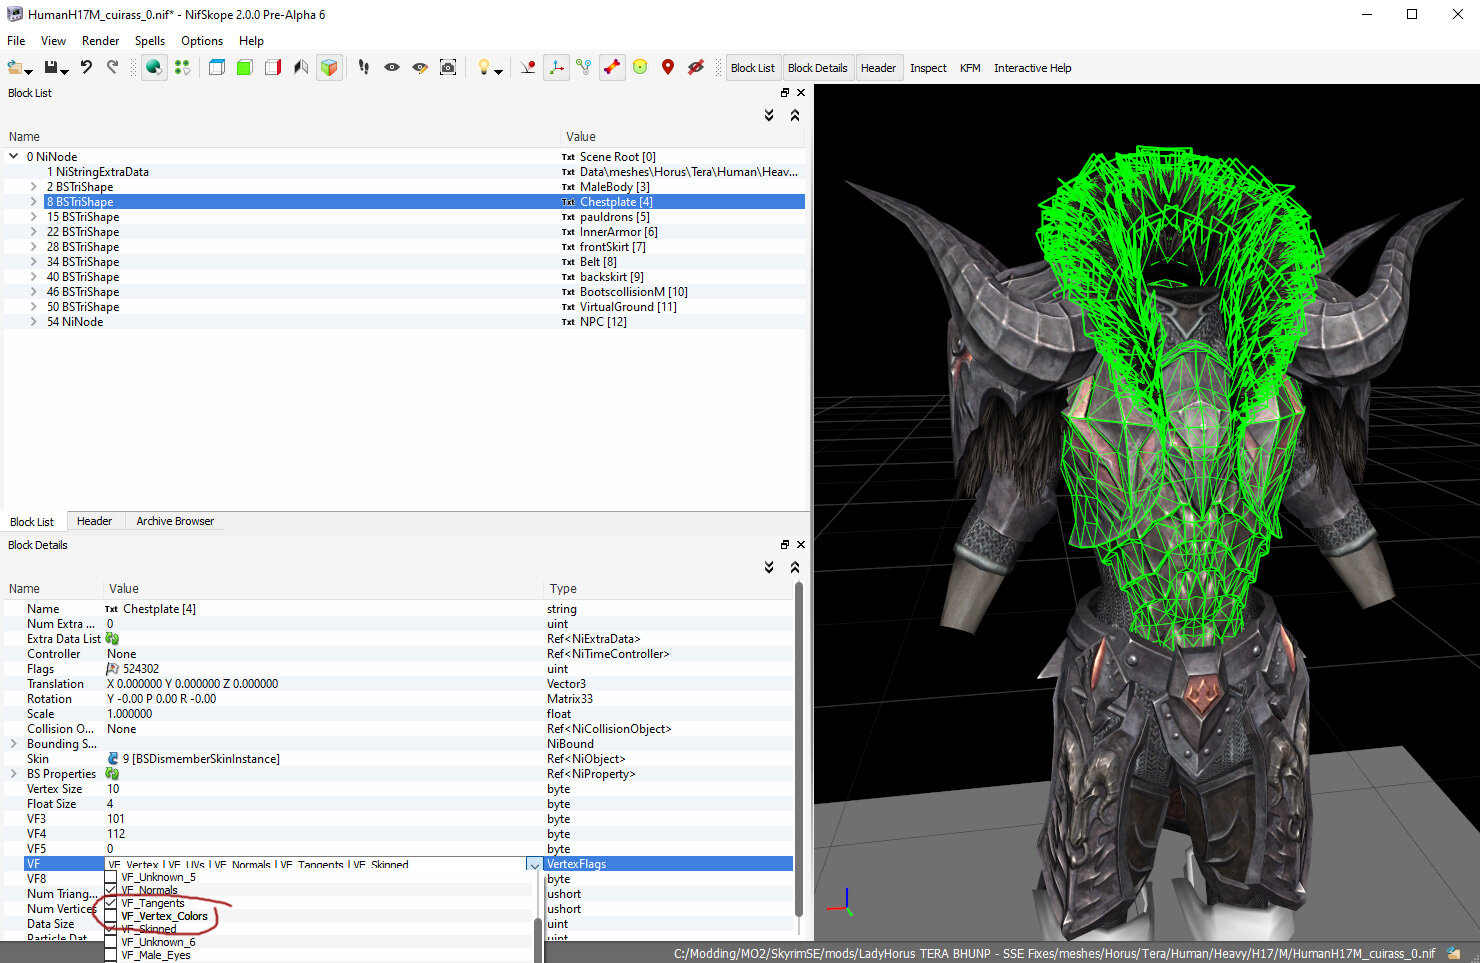Click the wireframe cube view icon
Image resolution: width=1480 pixels, height=963 pixels.
217,67
